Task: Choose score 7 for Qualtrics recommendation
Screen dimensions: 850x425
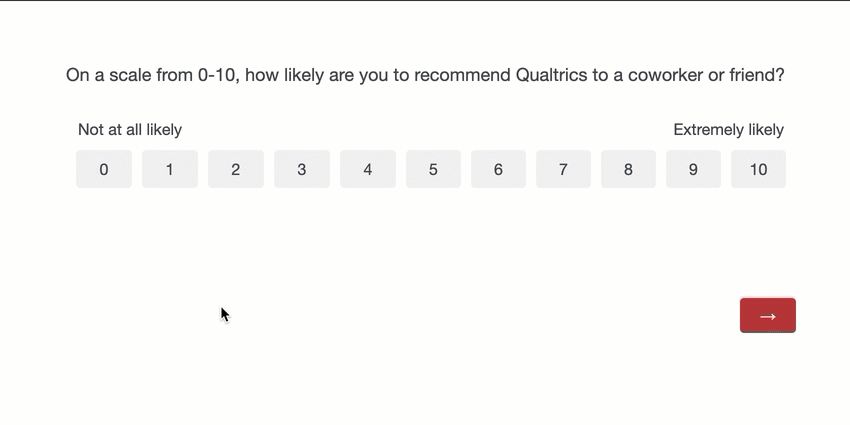Action: 563,169
